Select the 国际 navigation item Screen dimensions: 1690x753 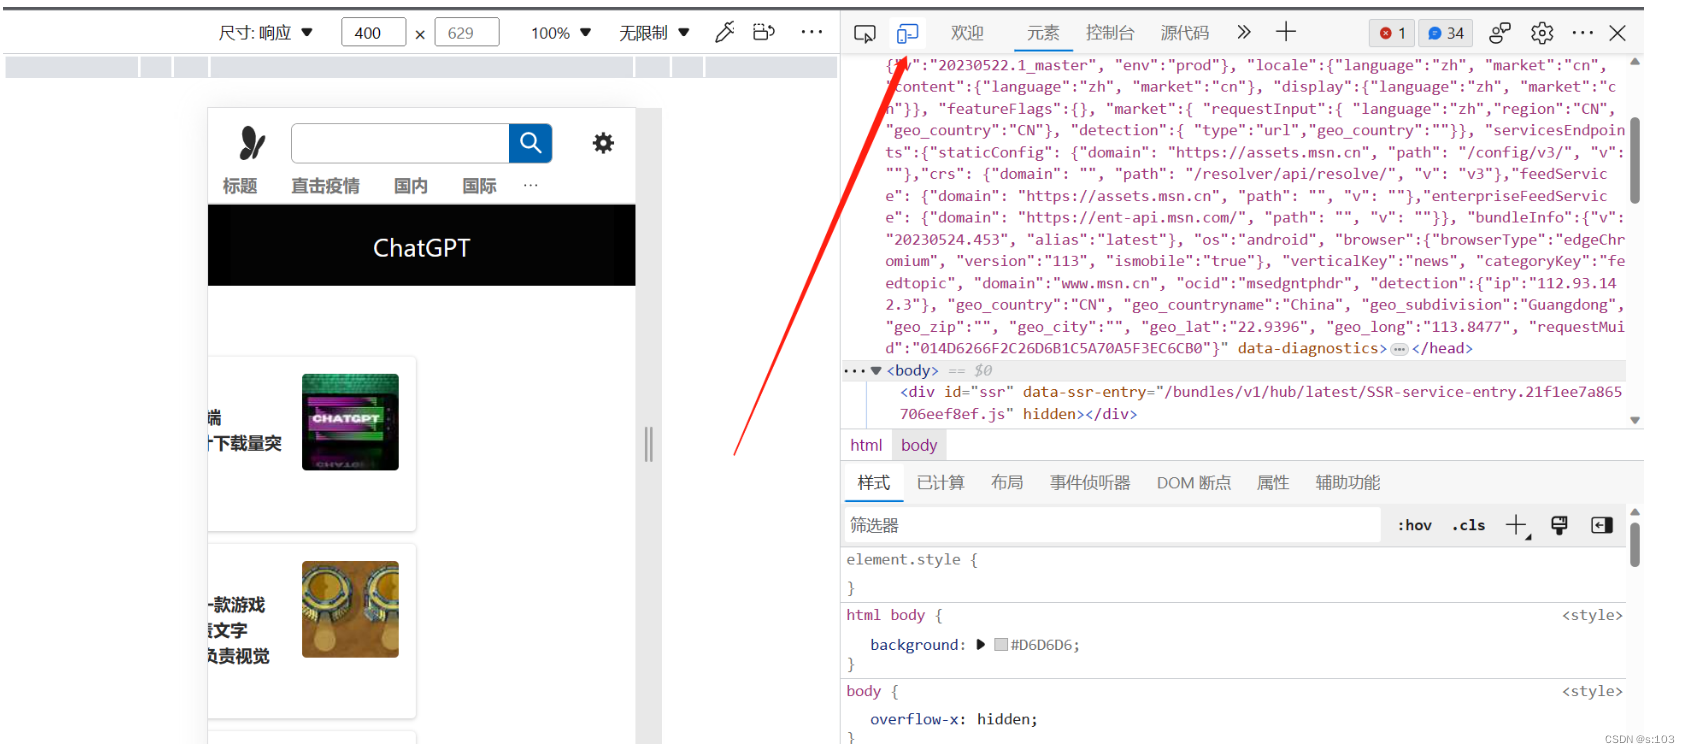pyautogui.click(x=480, y=186)
